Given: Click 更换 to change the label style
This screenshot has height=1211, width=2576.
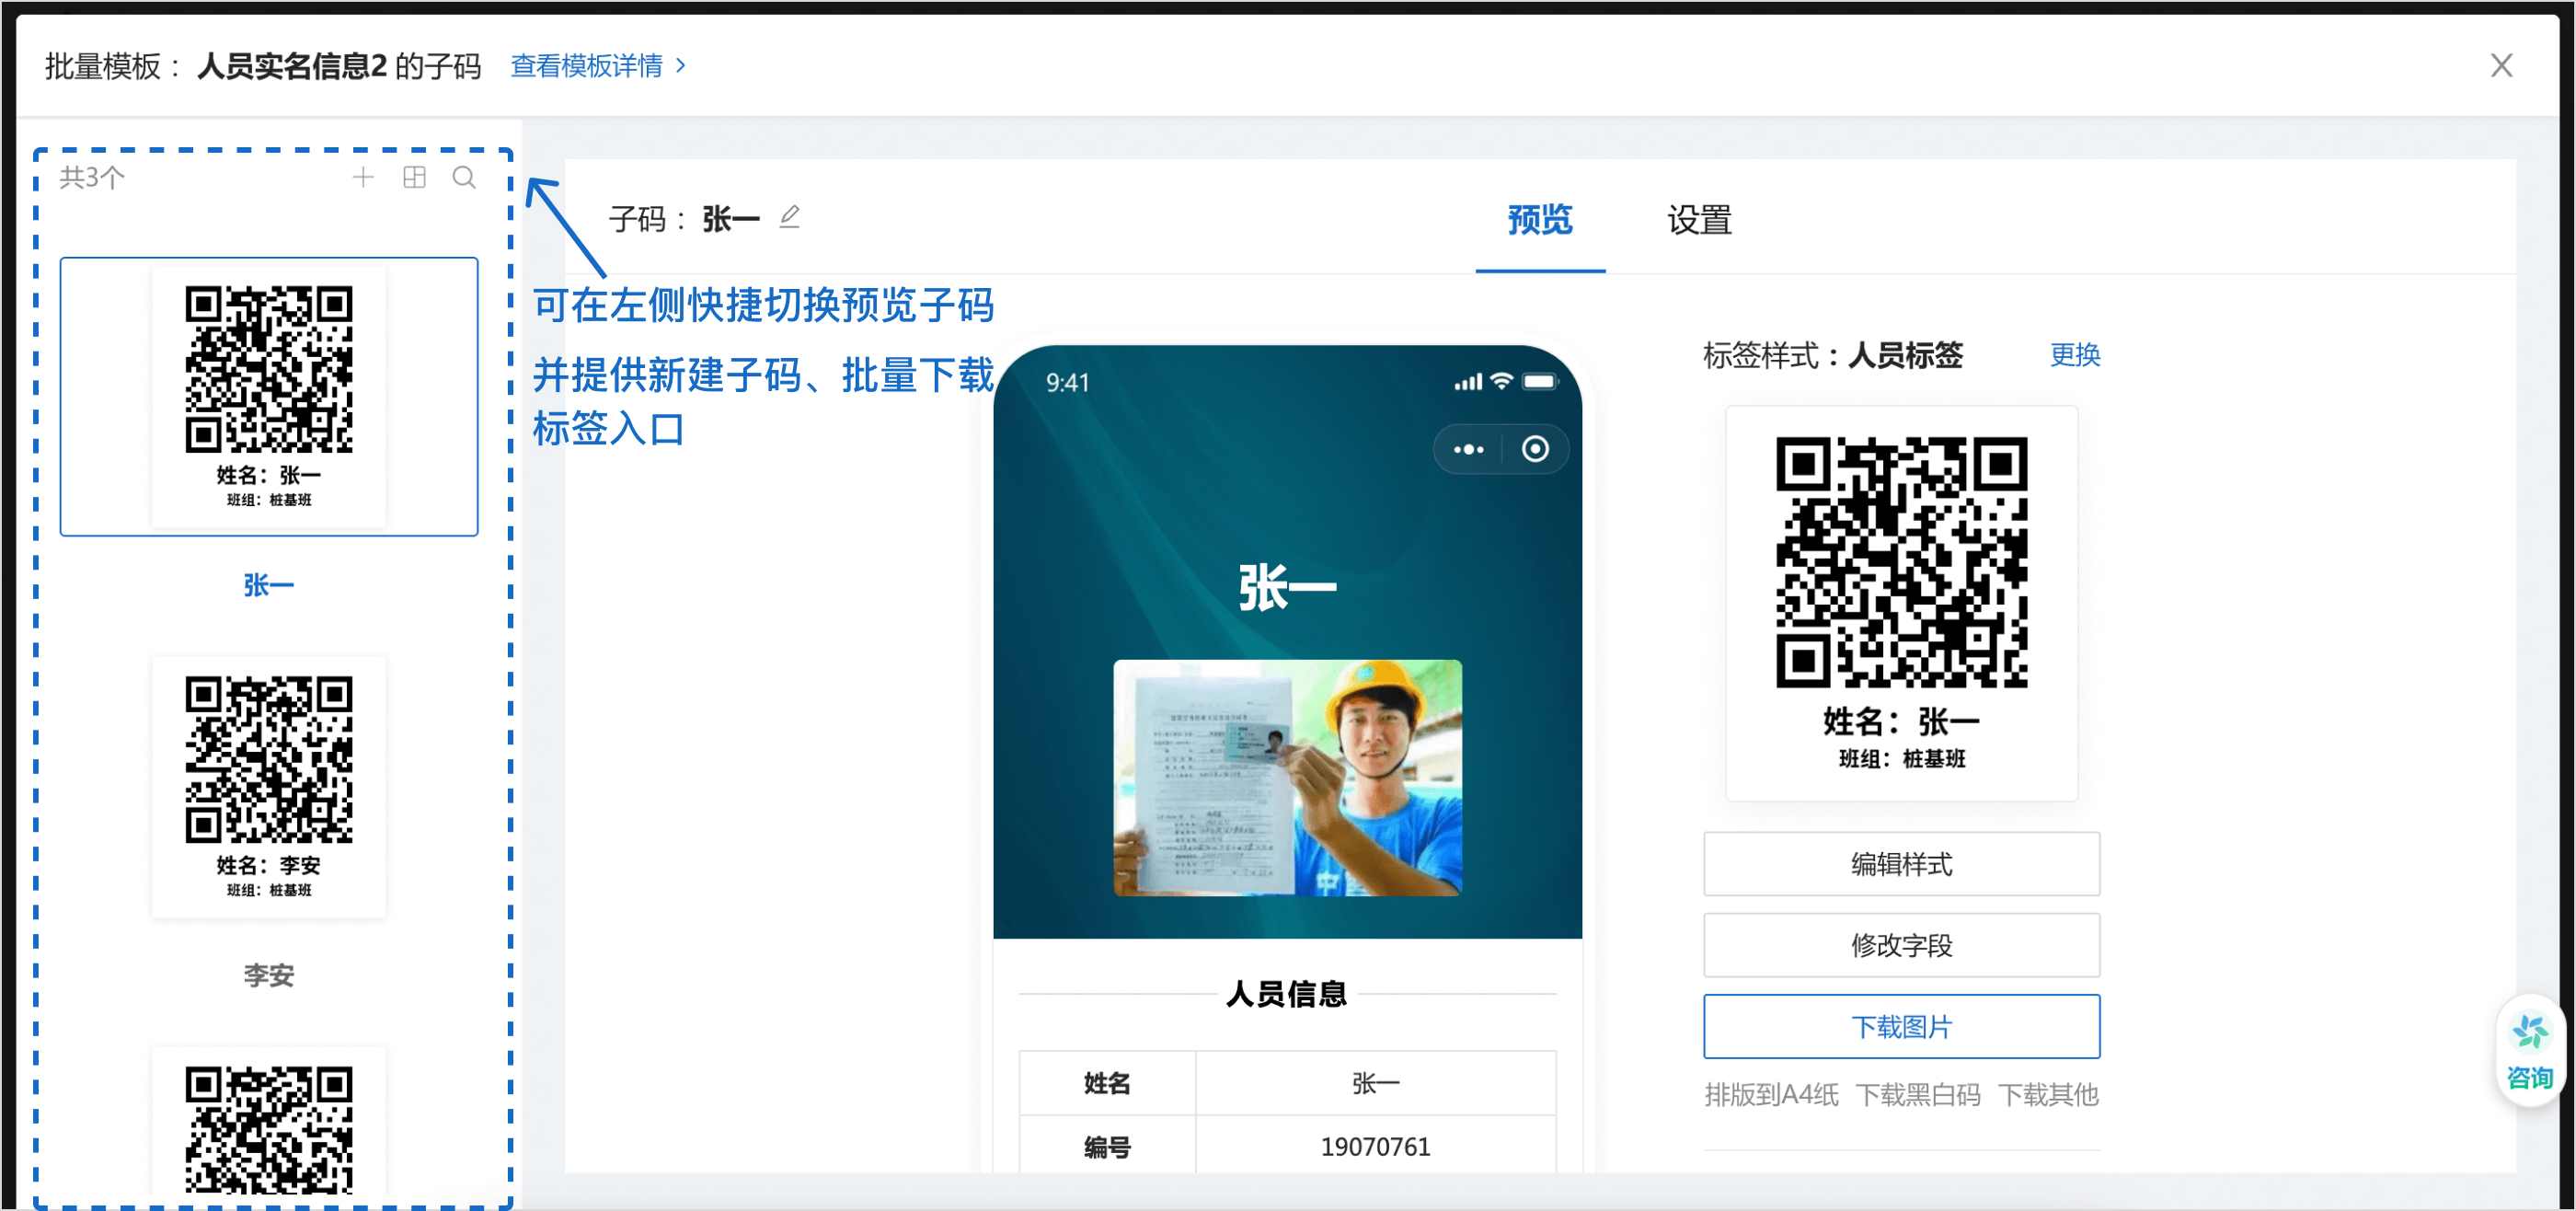Looking at the screenshot, I should [x=2075, y=354].
